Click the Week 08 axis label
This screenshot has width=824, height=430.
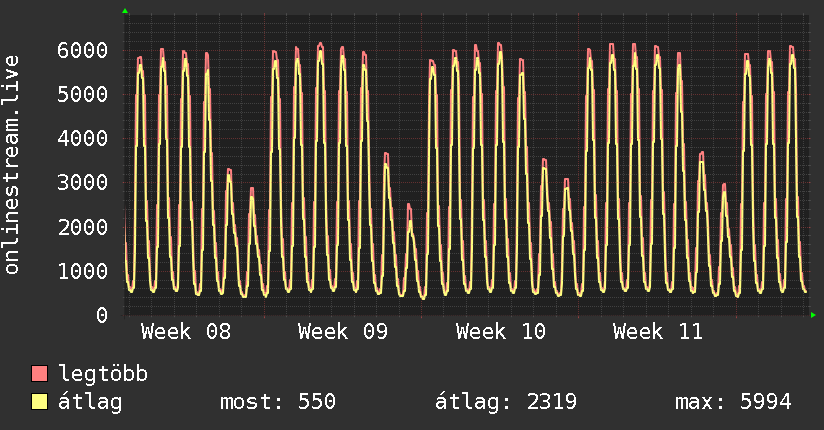[x=186, y=332]
